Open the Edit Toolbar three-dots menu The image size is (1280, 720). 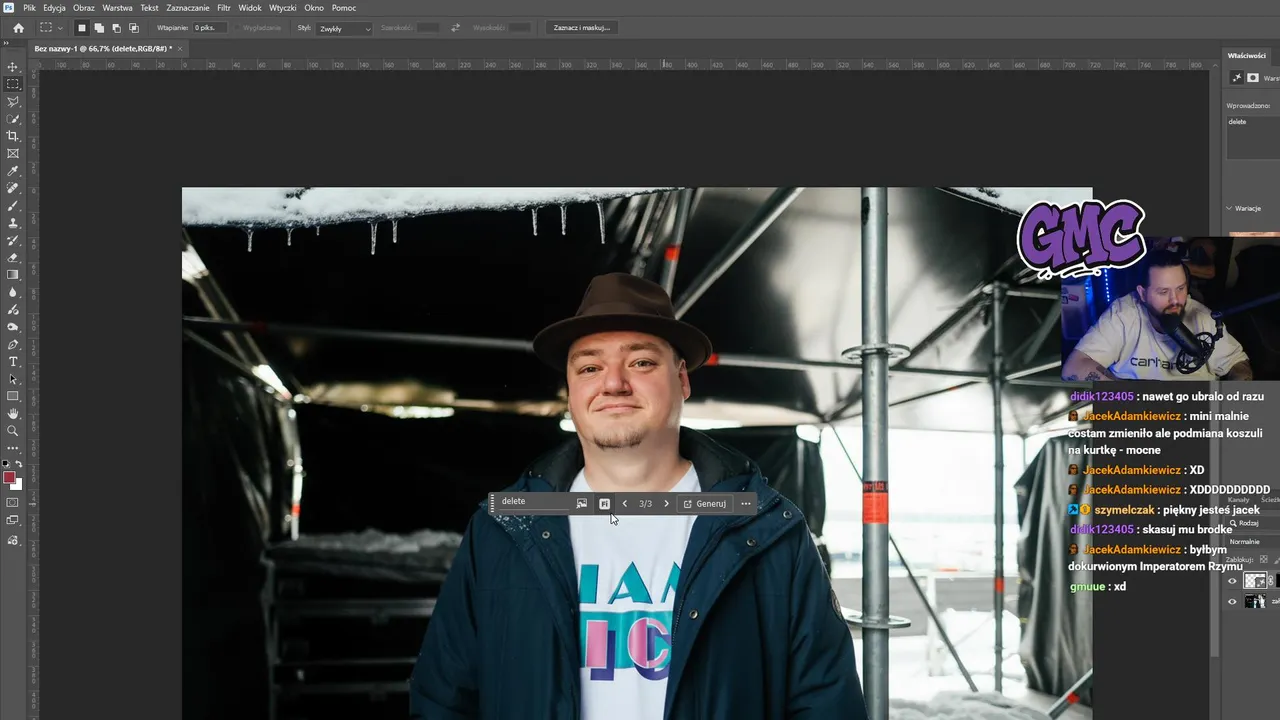point(13,448)
